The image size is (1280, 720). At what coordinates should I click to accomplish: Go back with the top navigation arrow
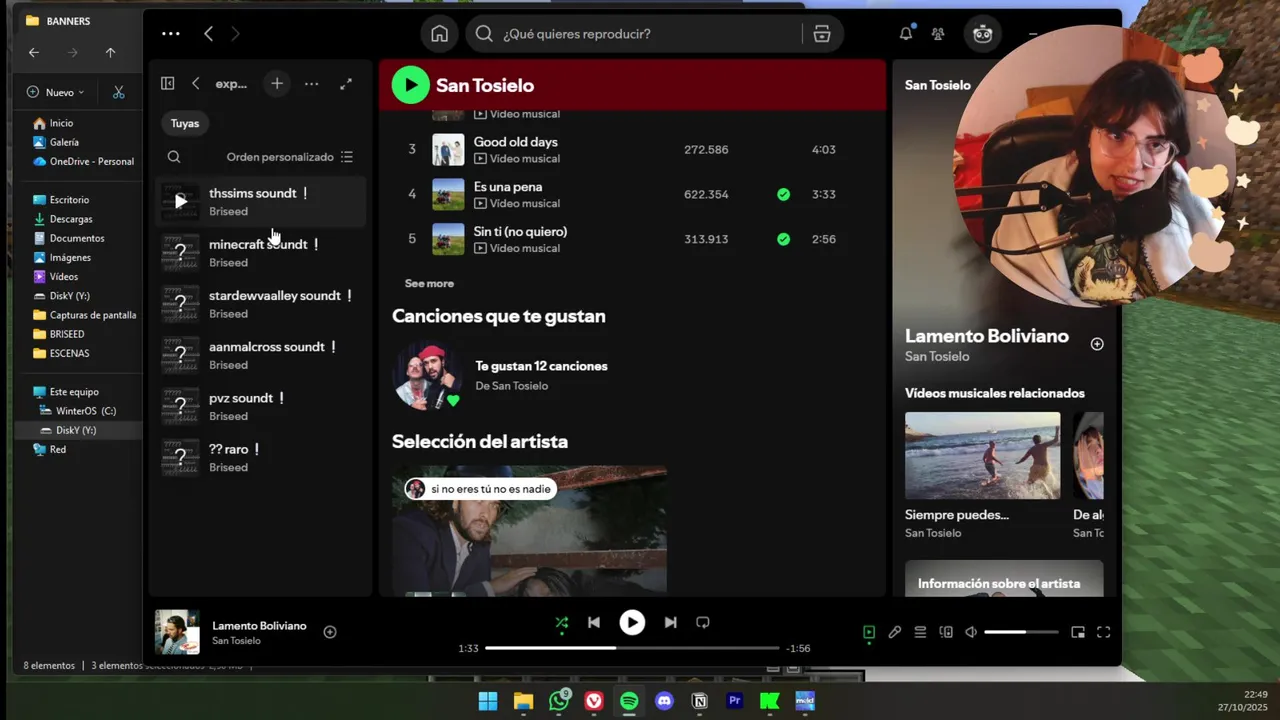(x=208, y=34)
